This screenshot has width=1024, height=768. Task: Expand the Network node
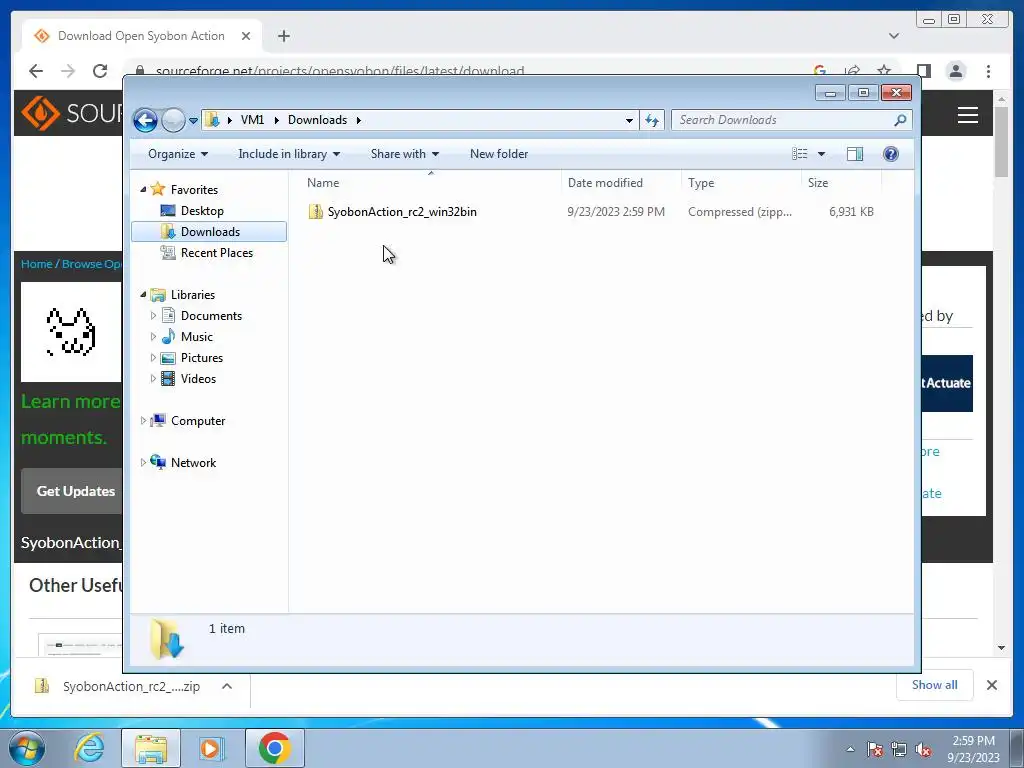(144, 463)
